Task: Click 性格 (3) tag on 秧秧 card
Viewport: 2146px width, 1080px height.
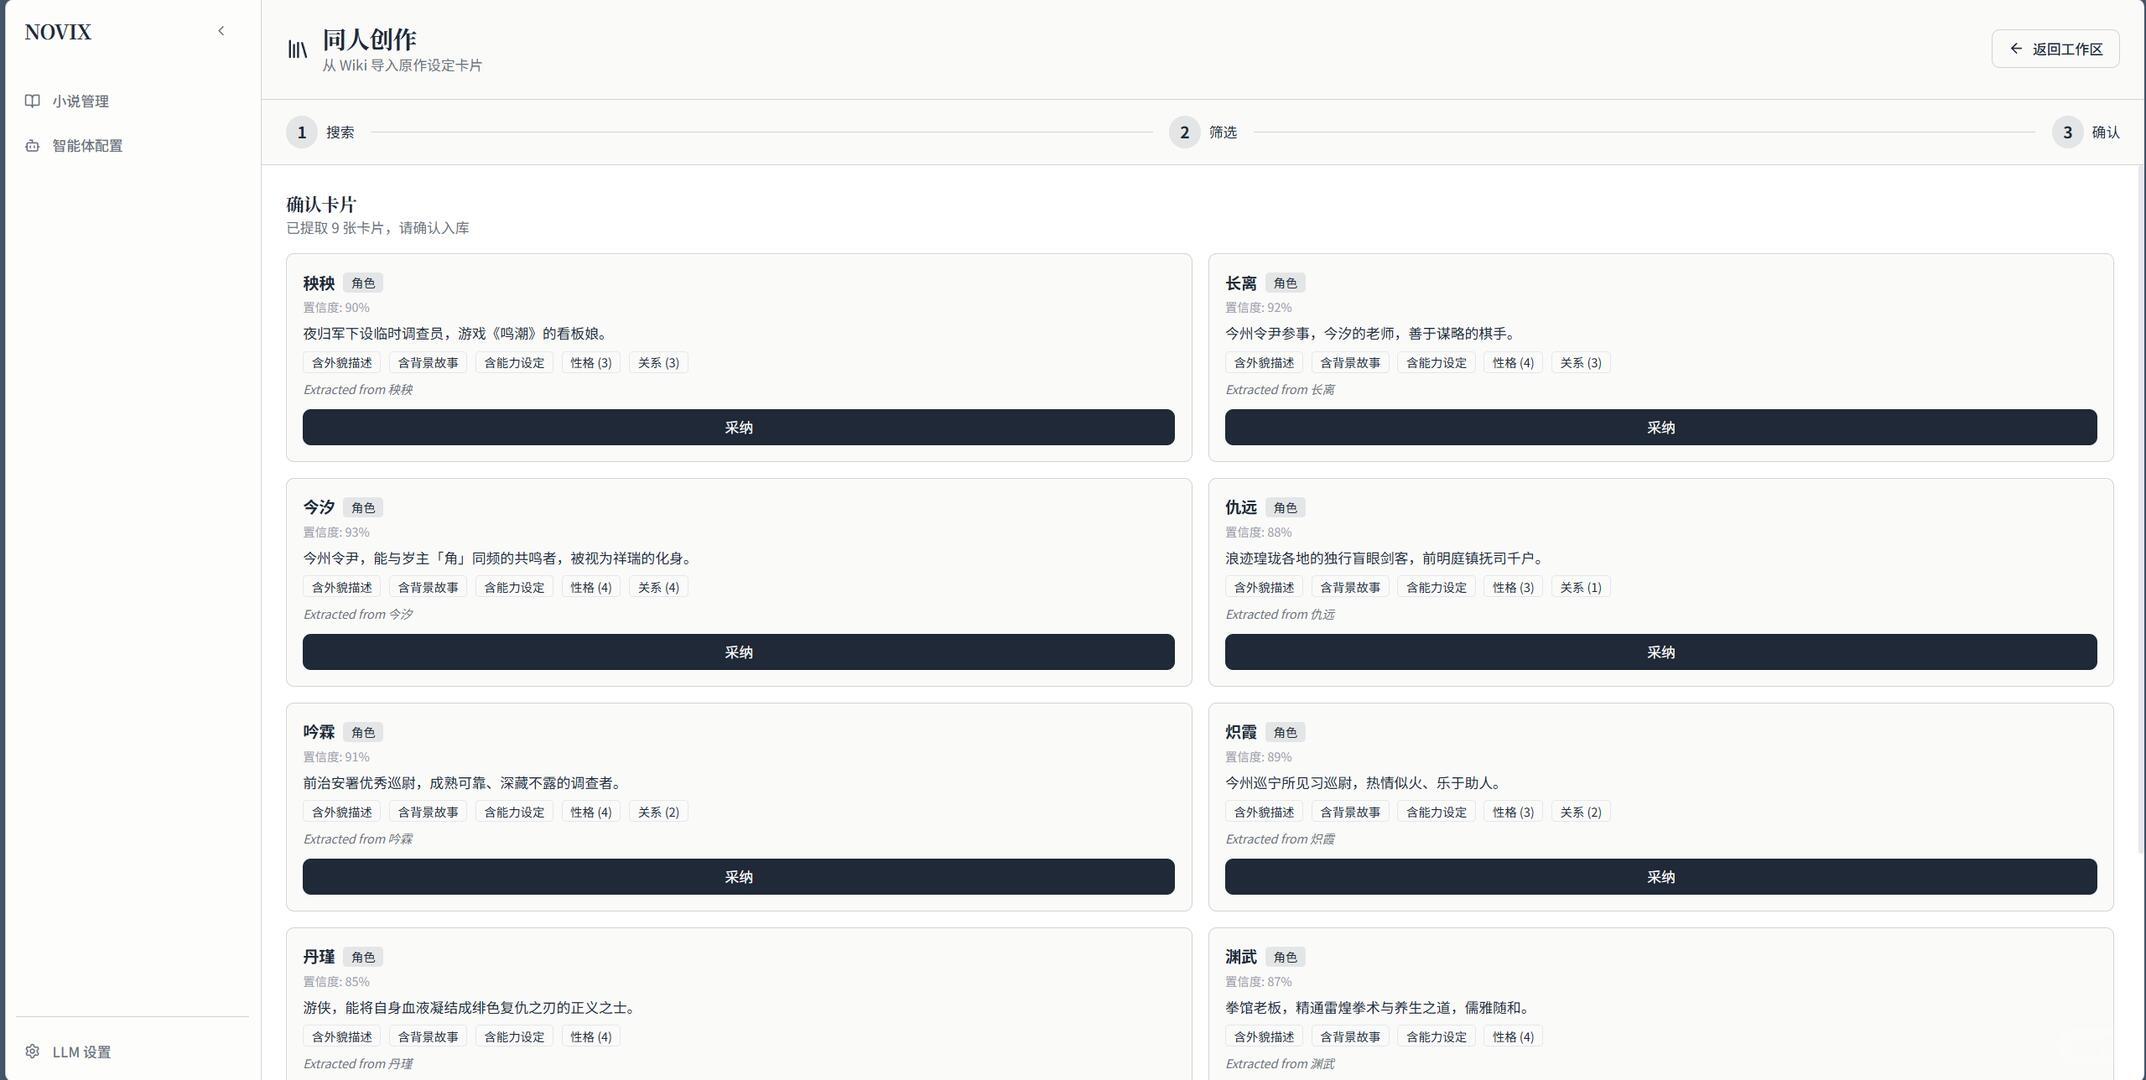Action: tap(591, 363)
